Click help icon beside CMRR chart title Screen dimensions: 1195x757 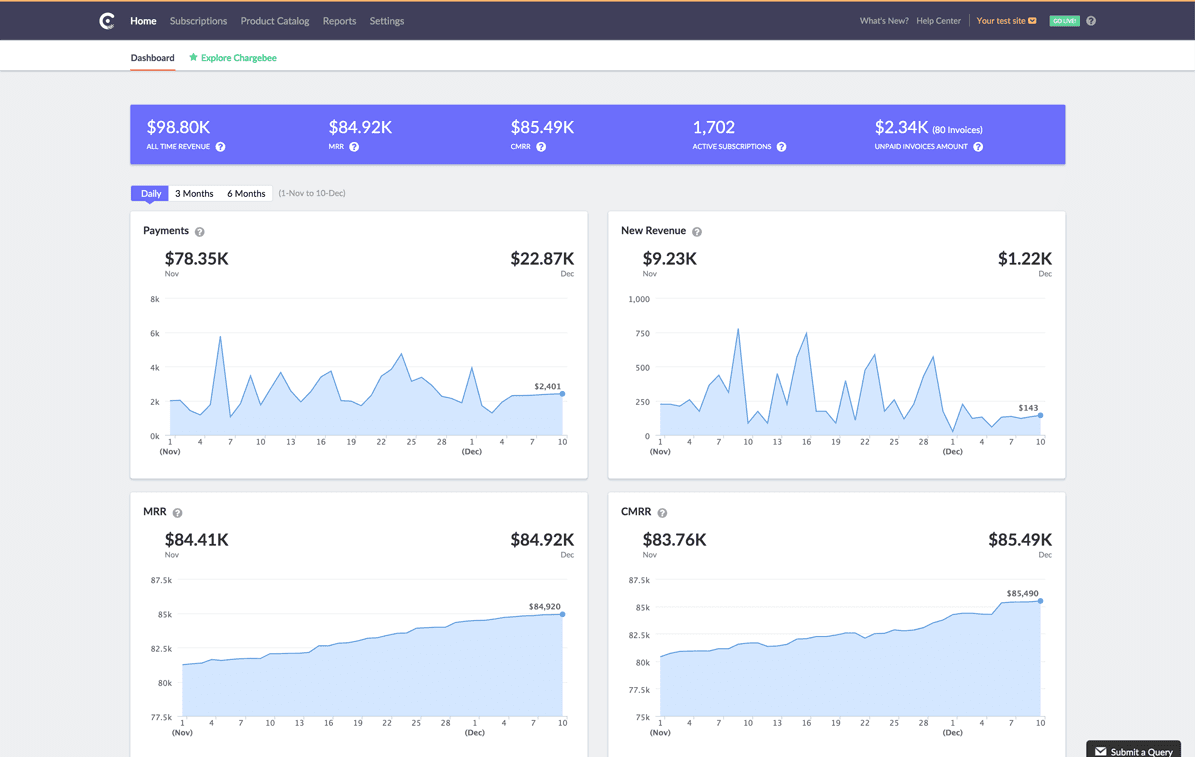click(x=662, y=513)
